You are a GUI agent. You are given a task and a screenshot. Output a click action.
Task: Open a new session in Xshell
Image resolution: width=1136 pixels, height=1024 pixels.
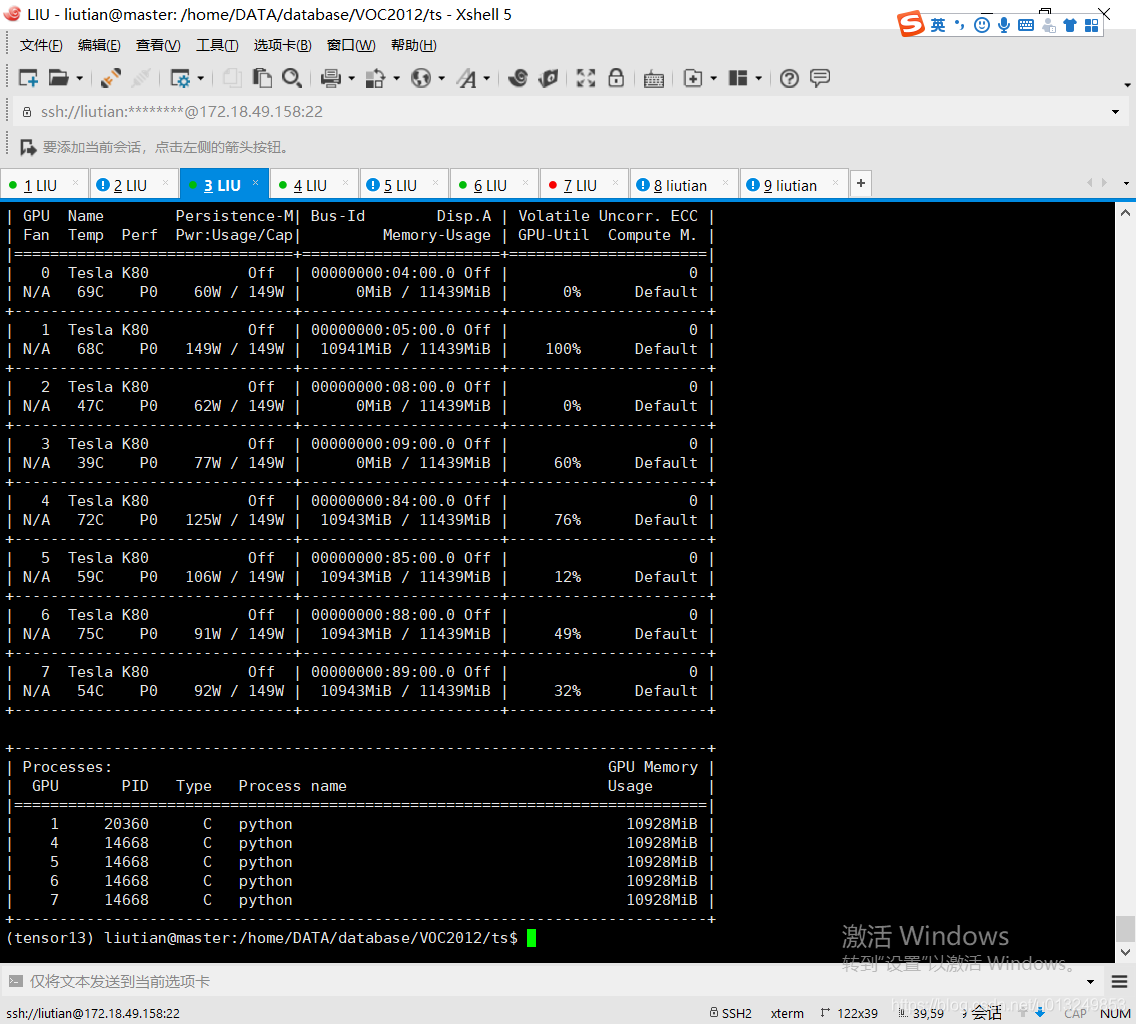coord(28,78)
